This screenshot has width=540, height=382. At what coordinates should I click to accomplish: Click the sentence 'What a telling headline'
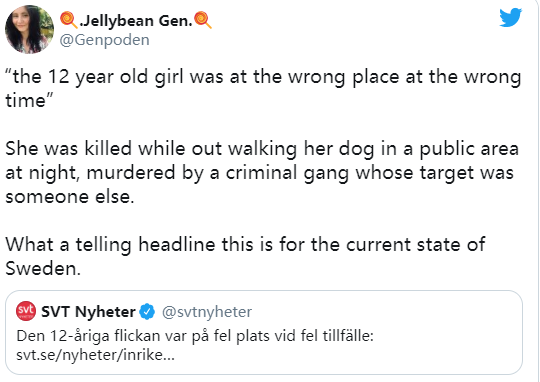245,256
